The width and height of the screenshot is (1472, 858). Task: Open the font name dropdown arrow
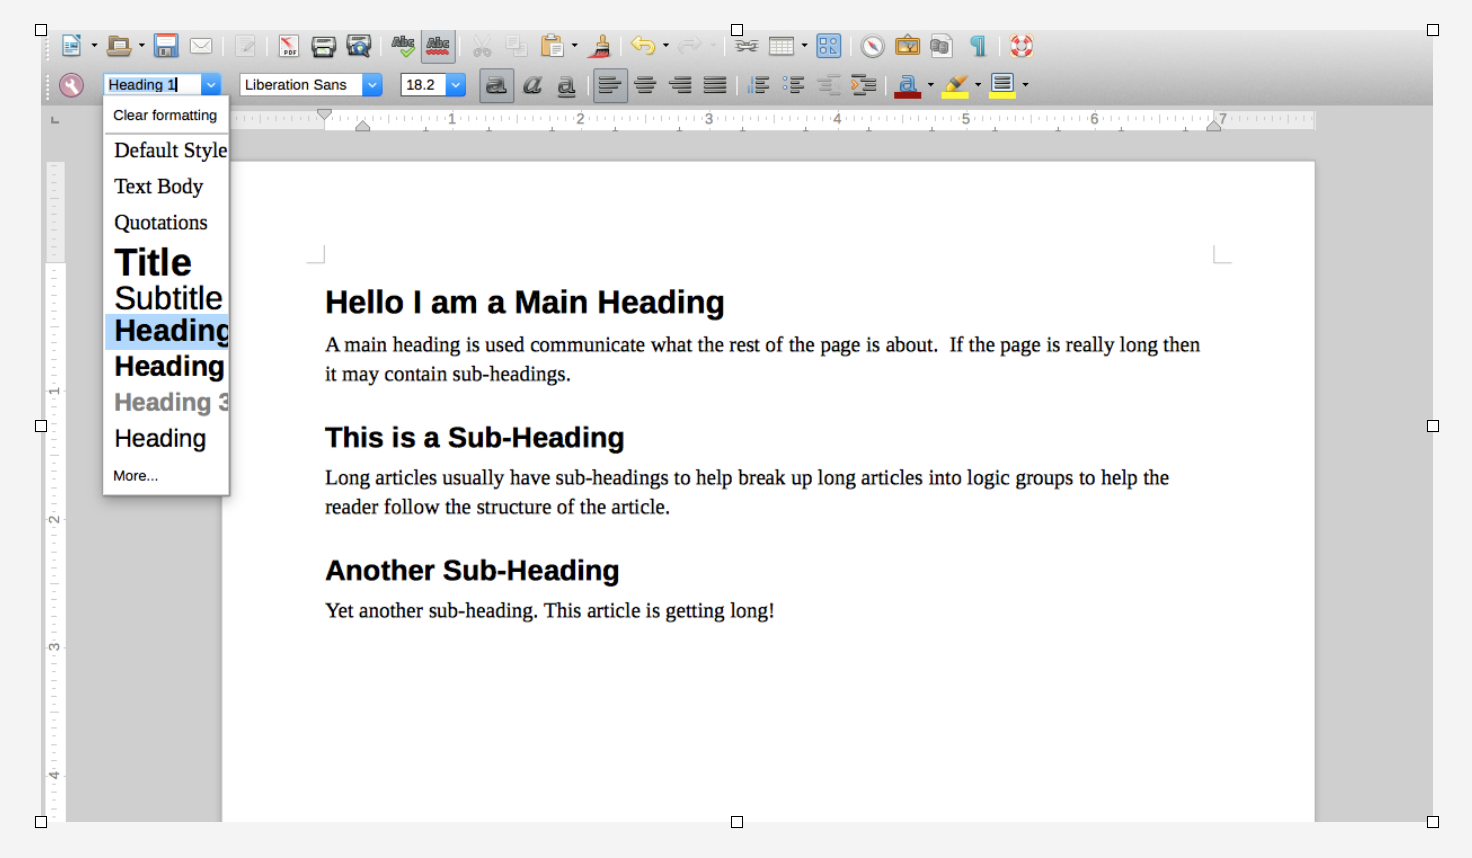[372, 85]
